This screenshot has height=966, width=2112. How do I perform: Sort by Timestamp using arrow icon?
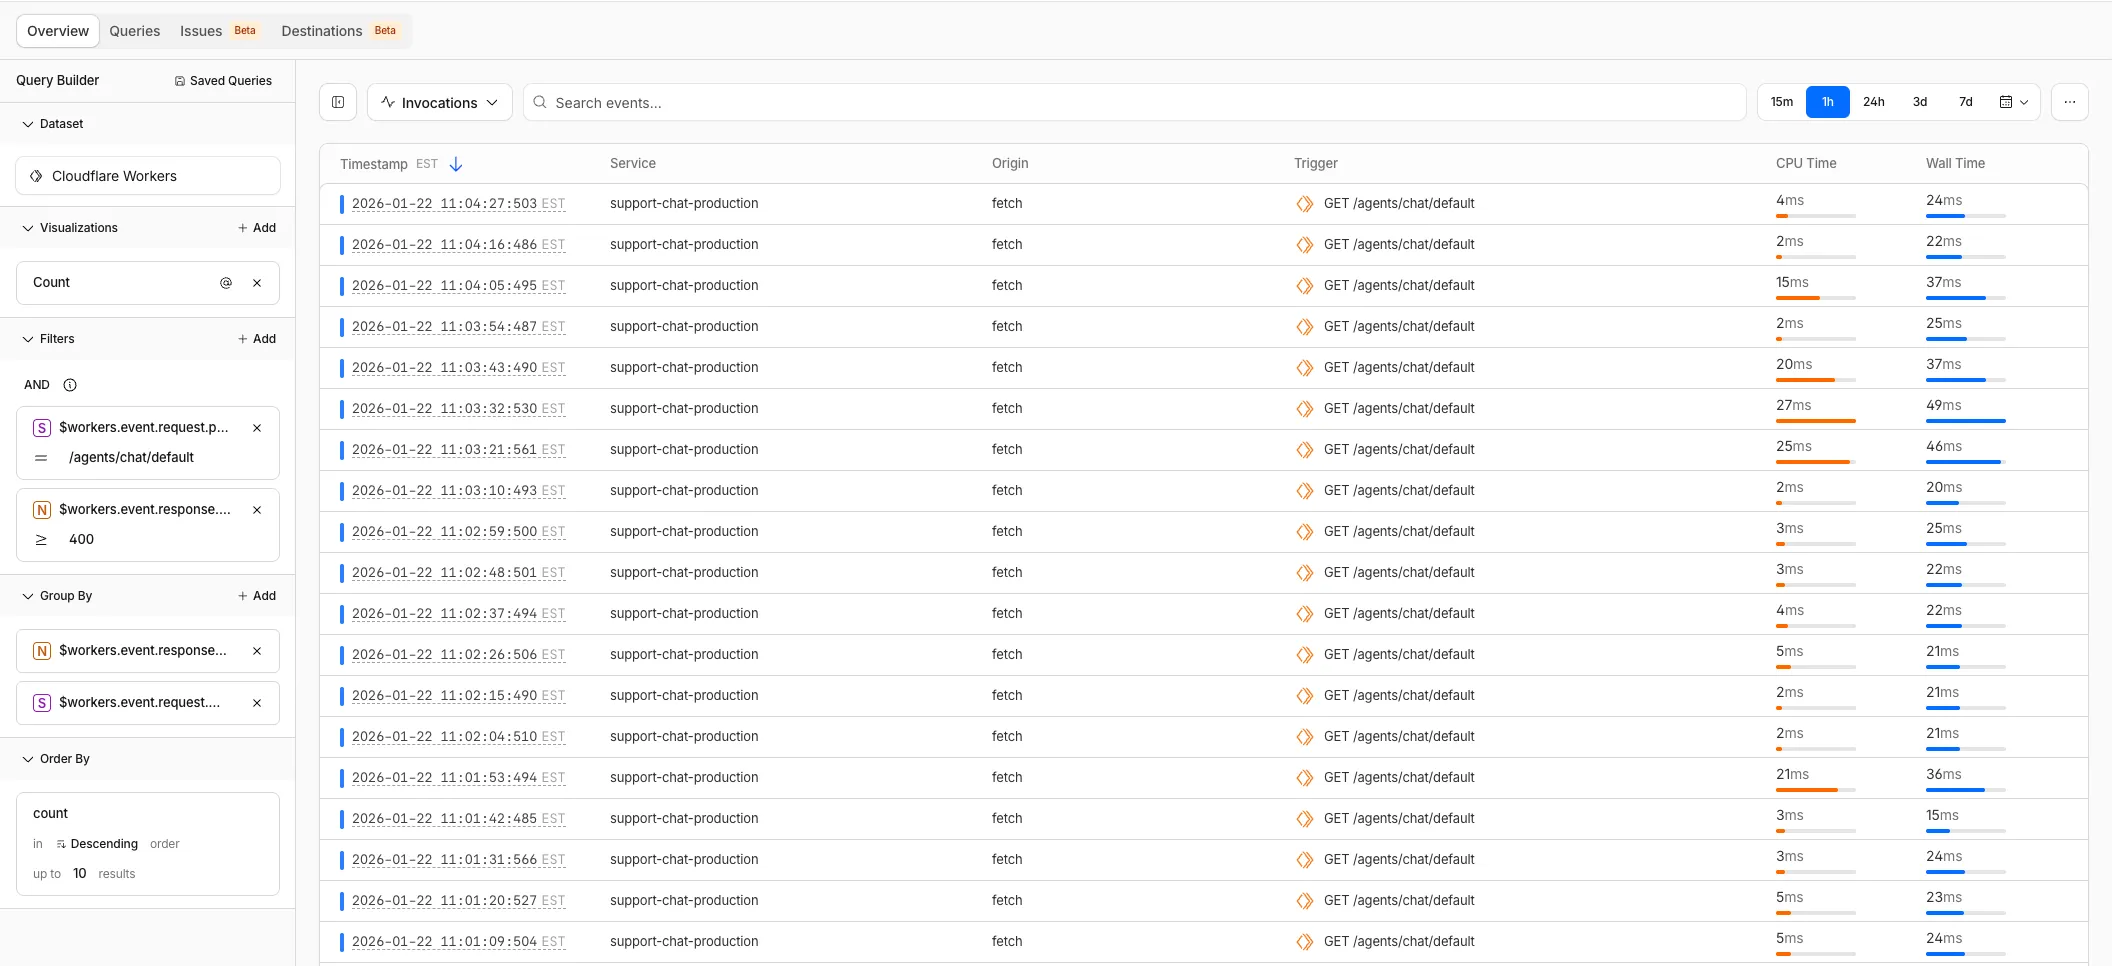point(456,164)
